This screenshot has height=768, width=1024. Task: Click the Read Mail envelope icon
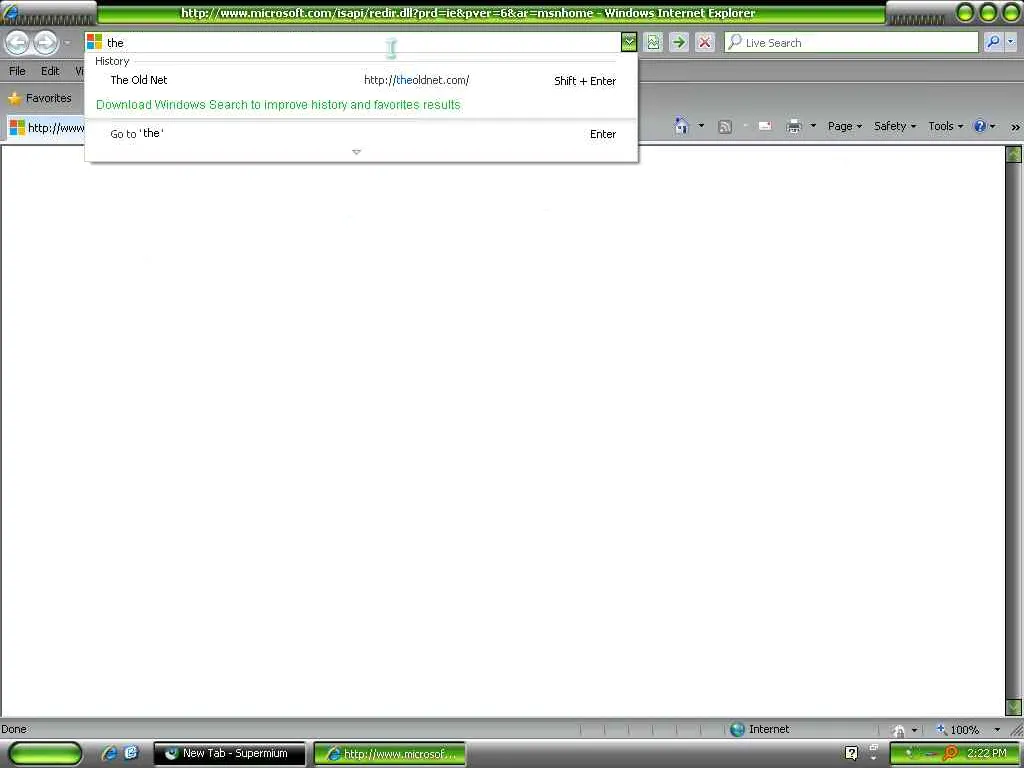pos(765,125)
